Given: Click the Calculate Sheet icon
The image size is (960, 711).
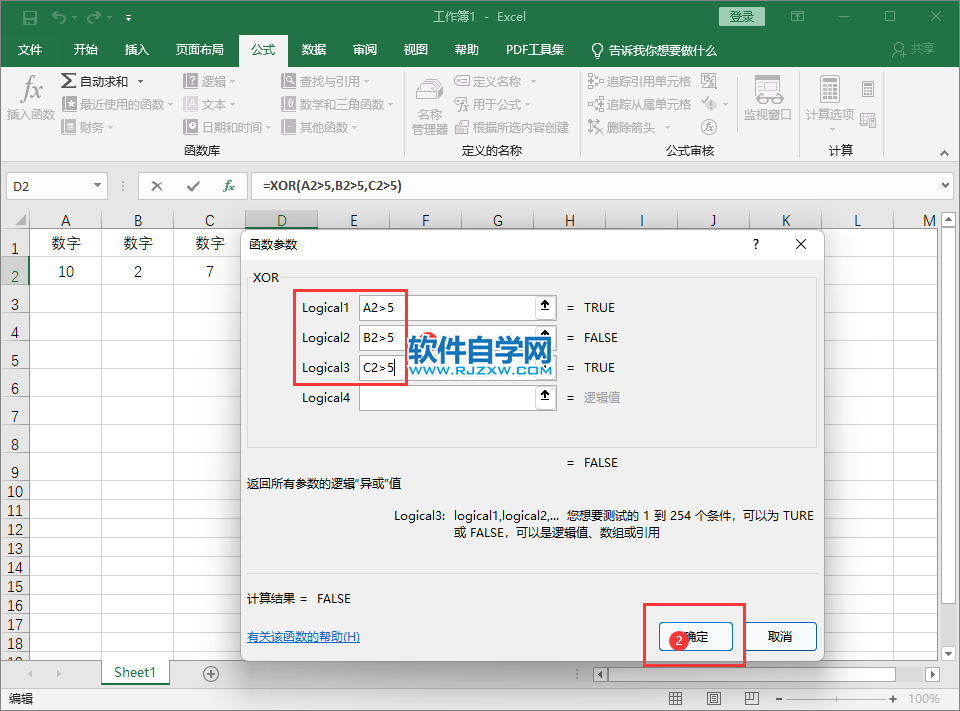Looking at the screenshot, I should tap(868, 120).
